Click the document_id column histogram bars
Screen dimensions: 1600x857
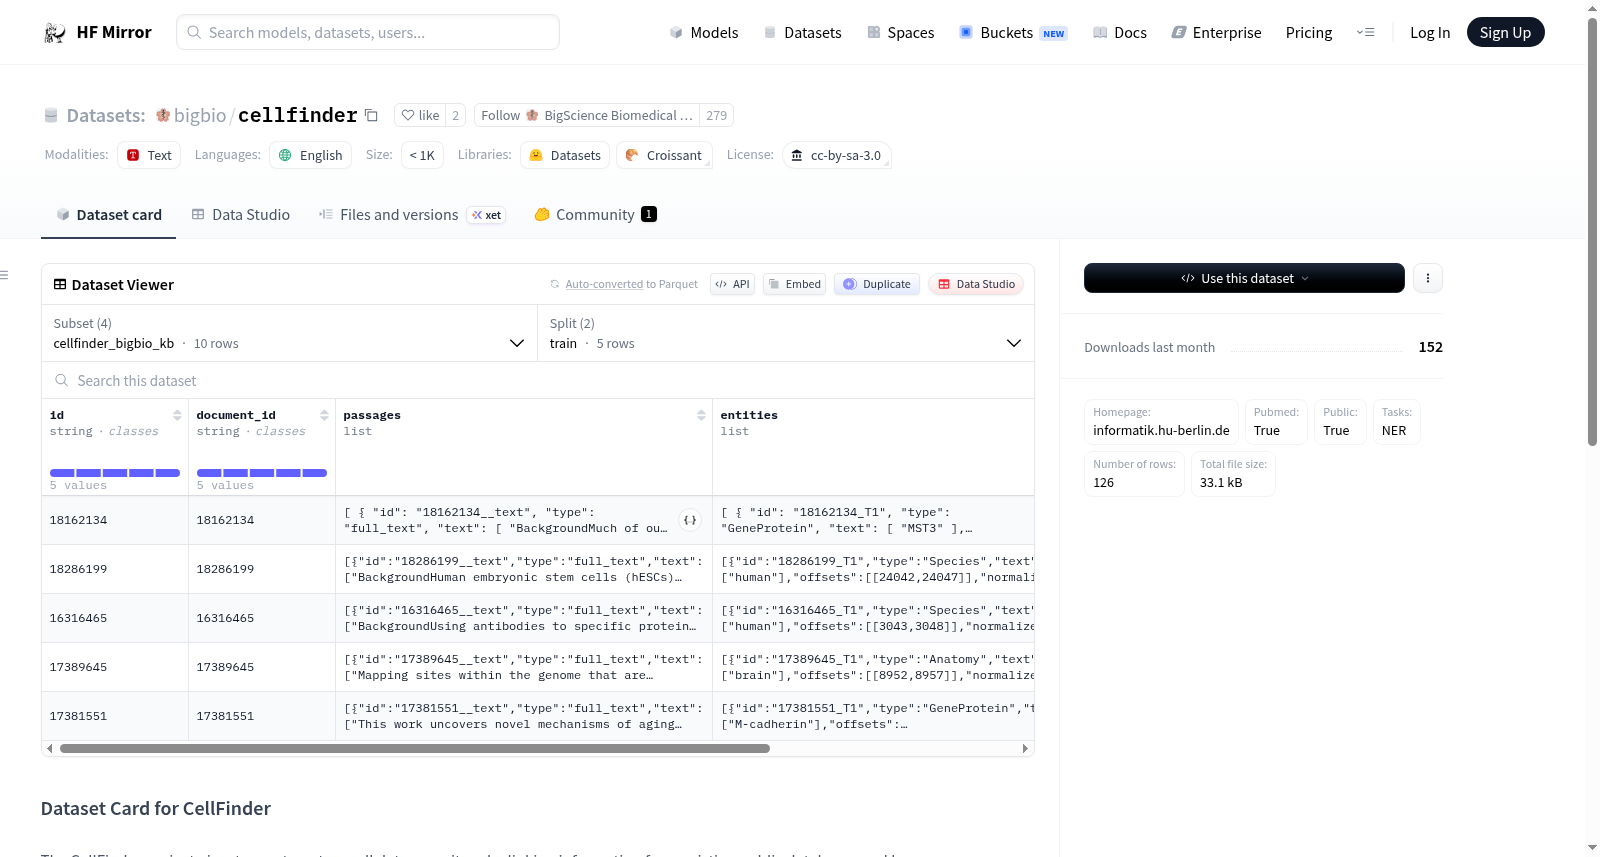pos(262,473)
